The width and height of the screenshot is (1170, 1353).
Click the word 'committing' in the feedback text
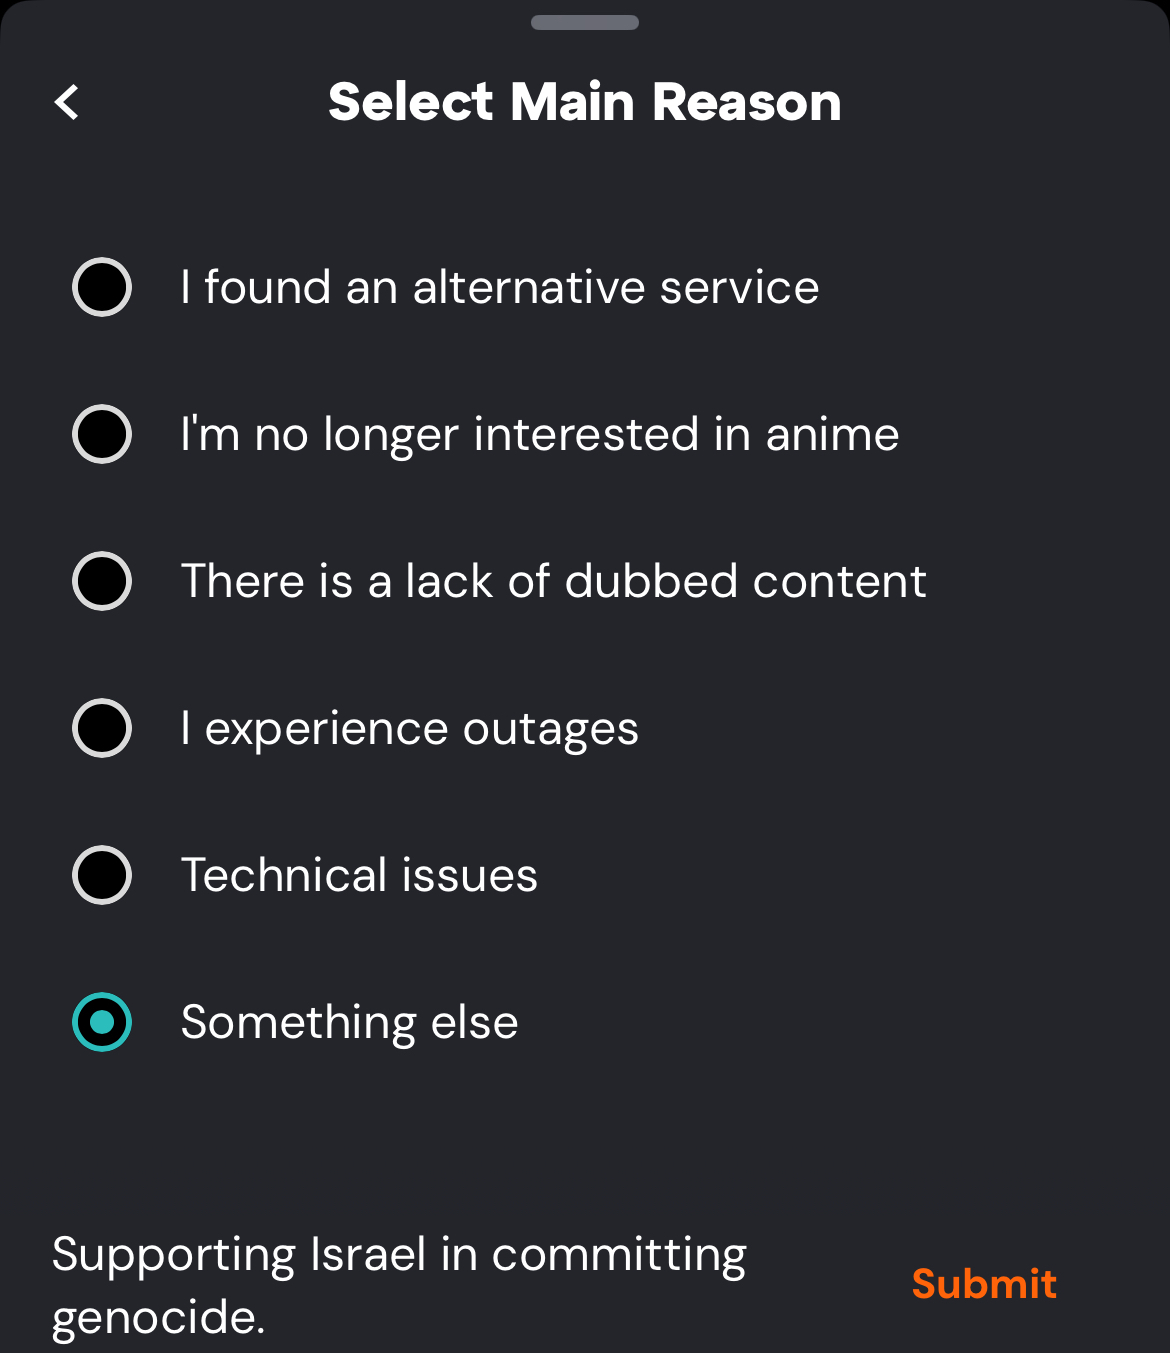619,1256
